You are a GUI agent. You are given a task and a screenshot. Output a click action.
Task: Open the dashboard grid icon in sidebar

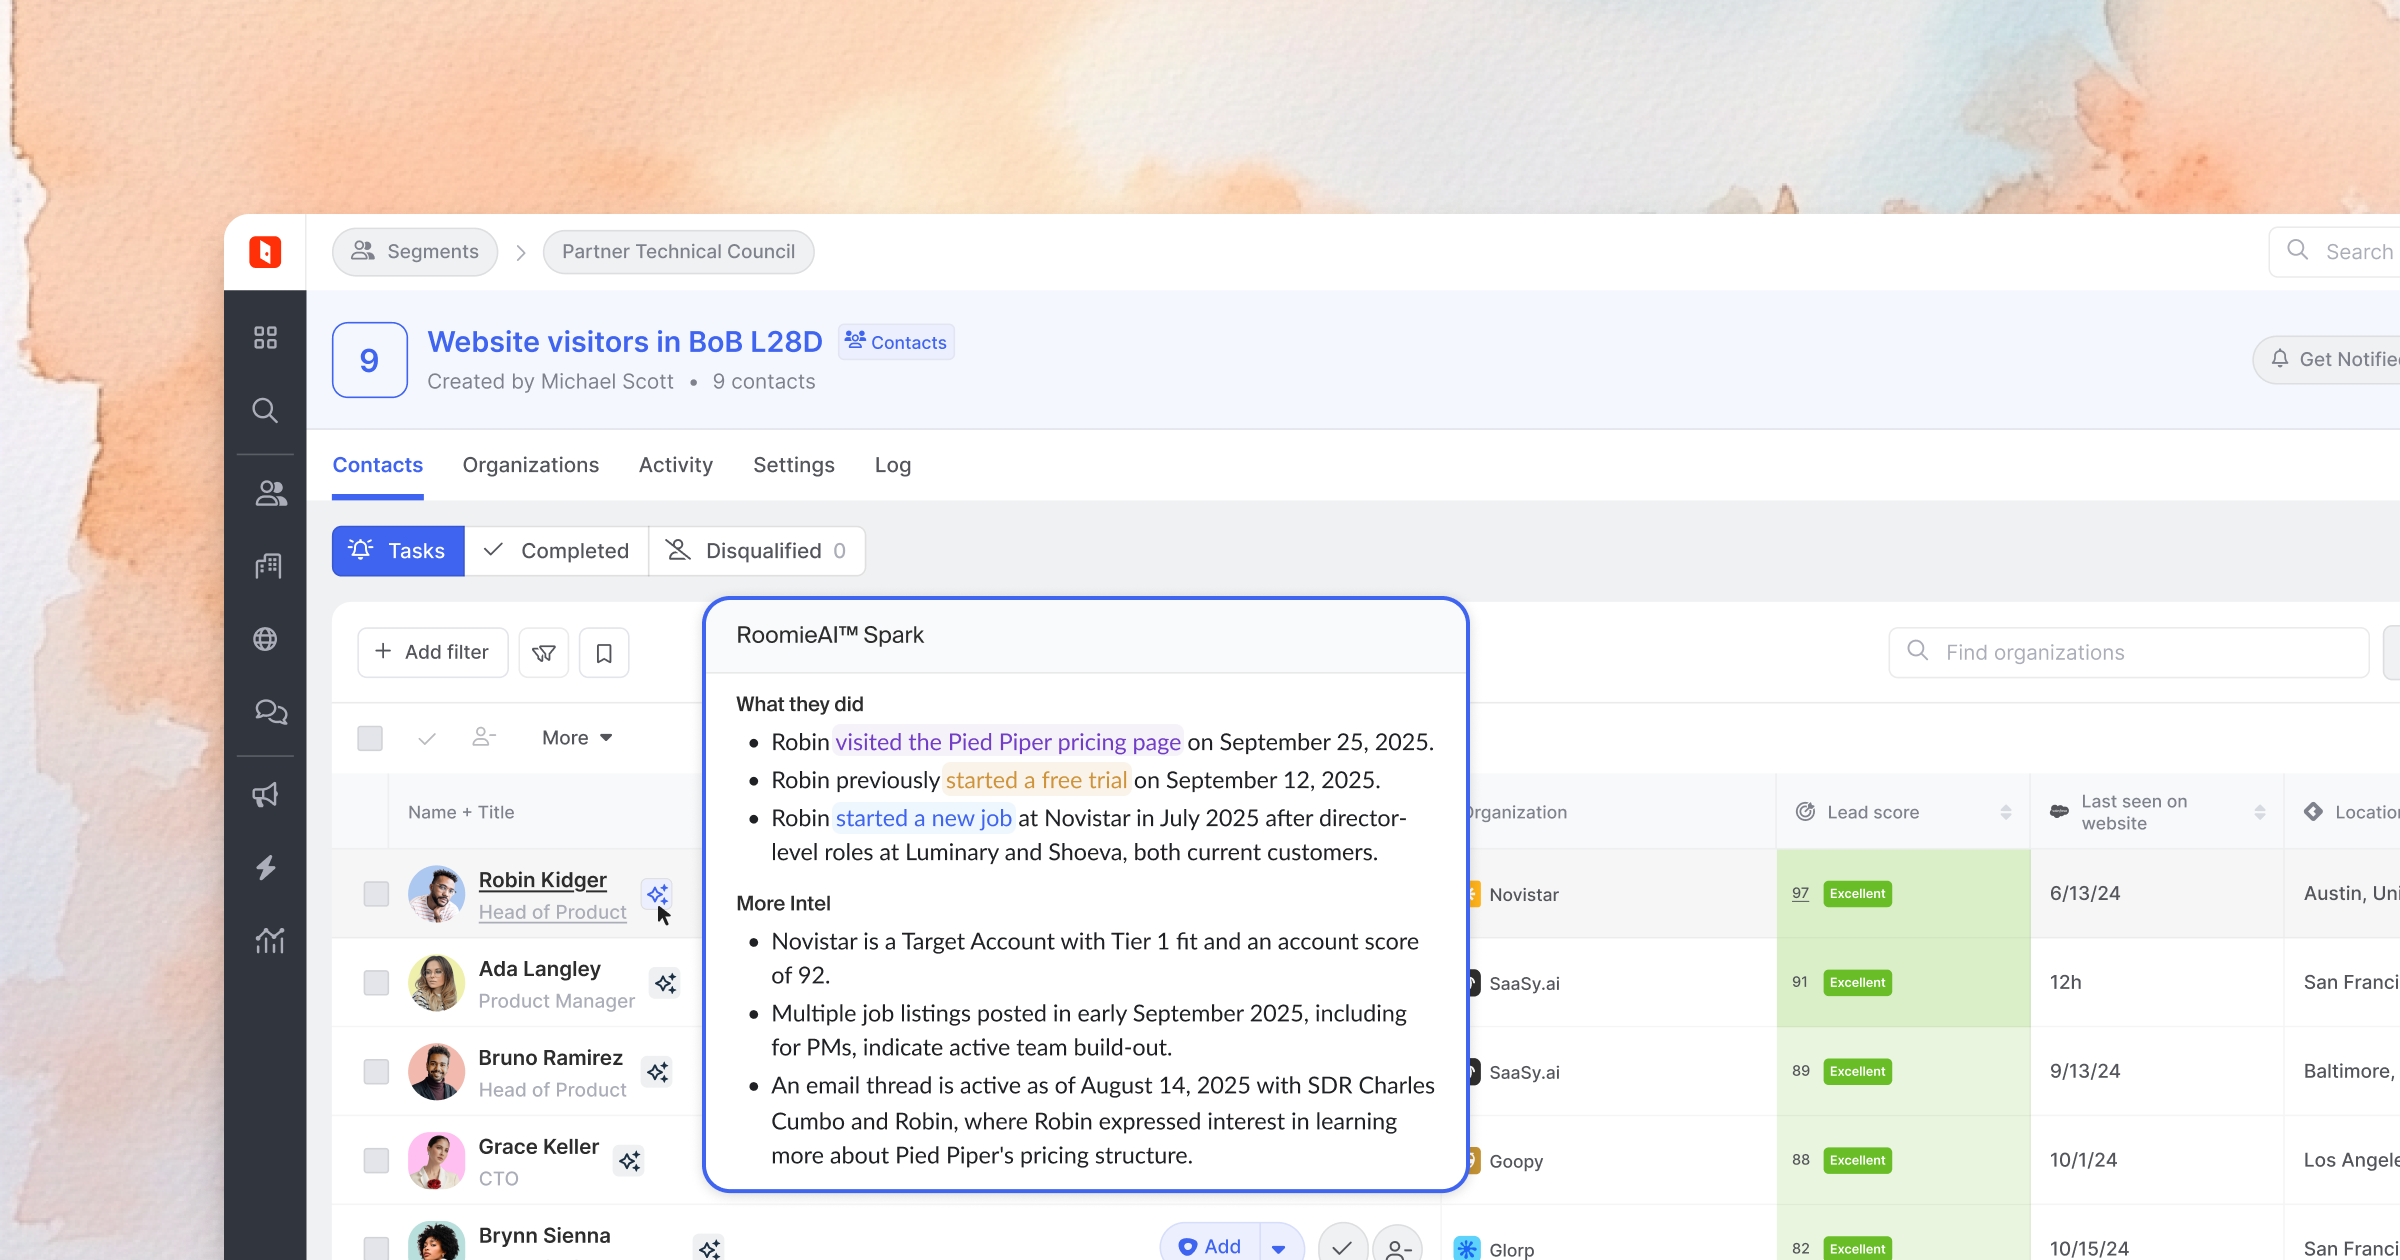(x=265, y=338)
